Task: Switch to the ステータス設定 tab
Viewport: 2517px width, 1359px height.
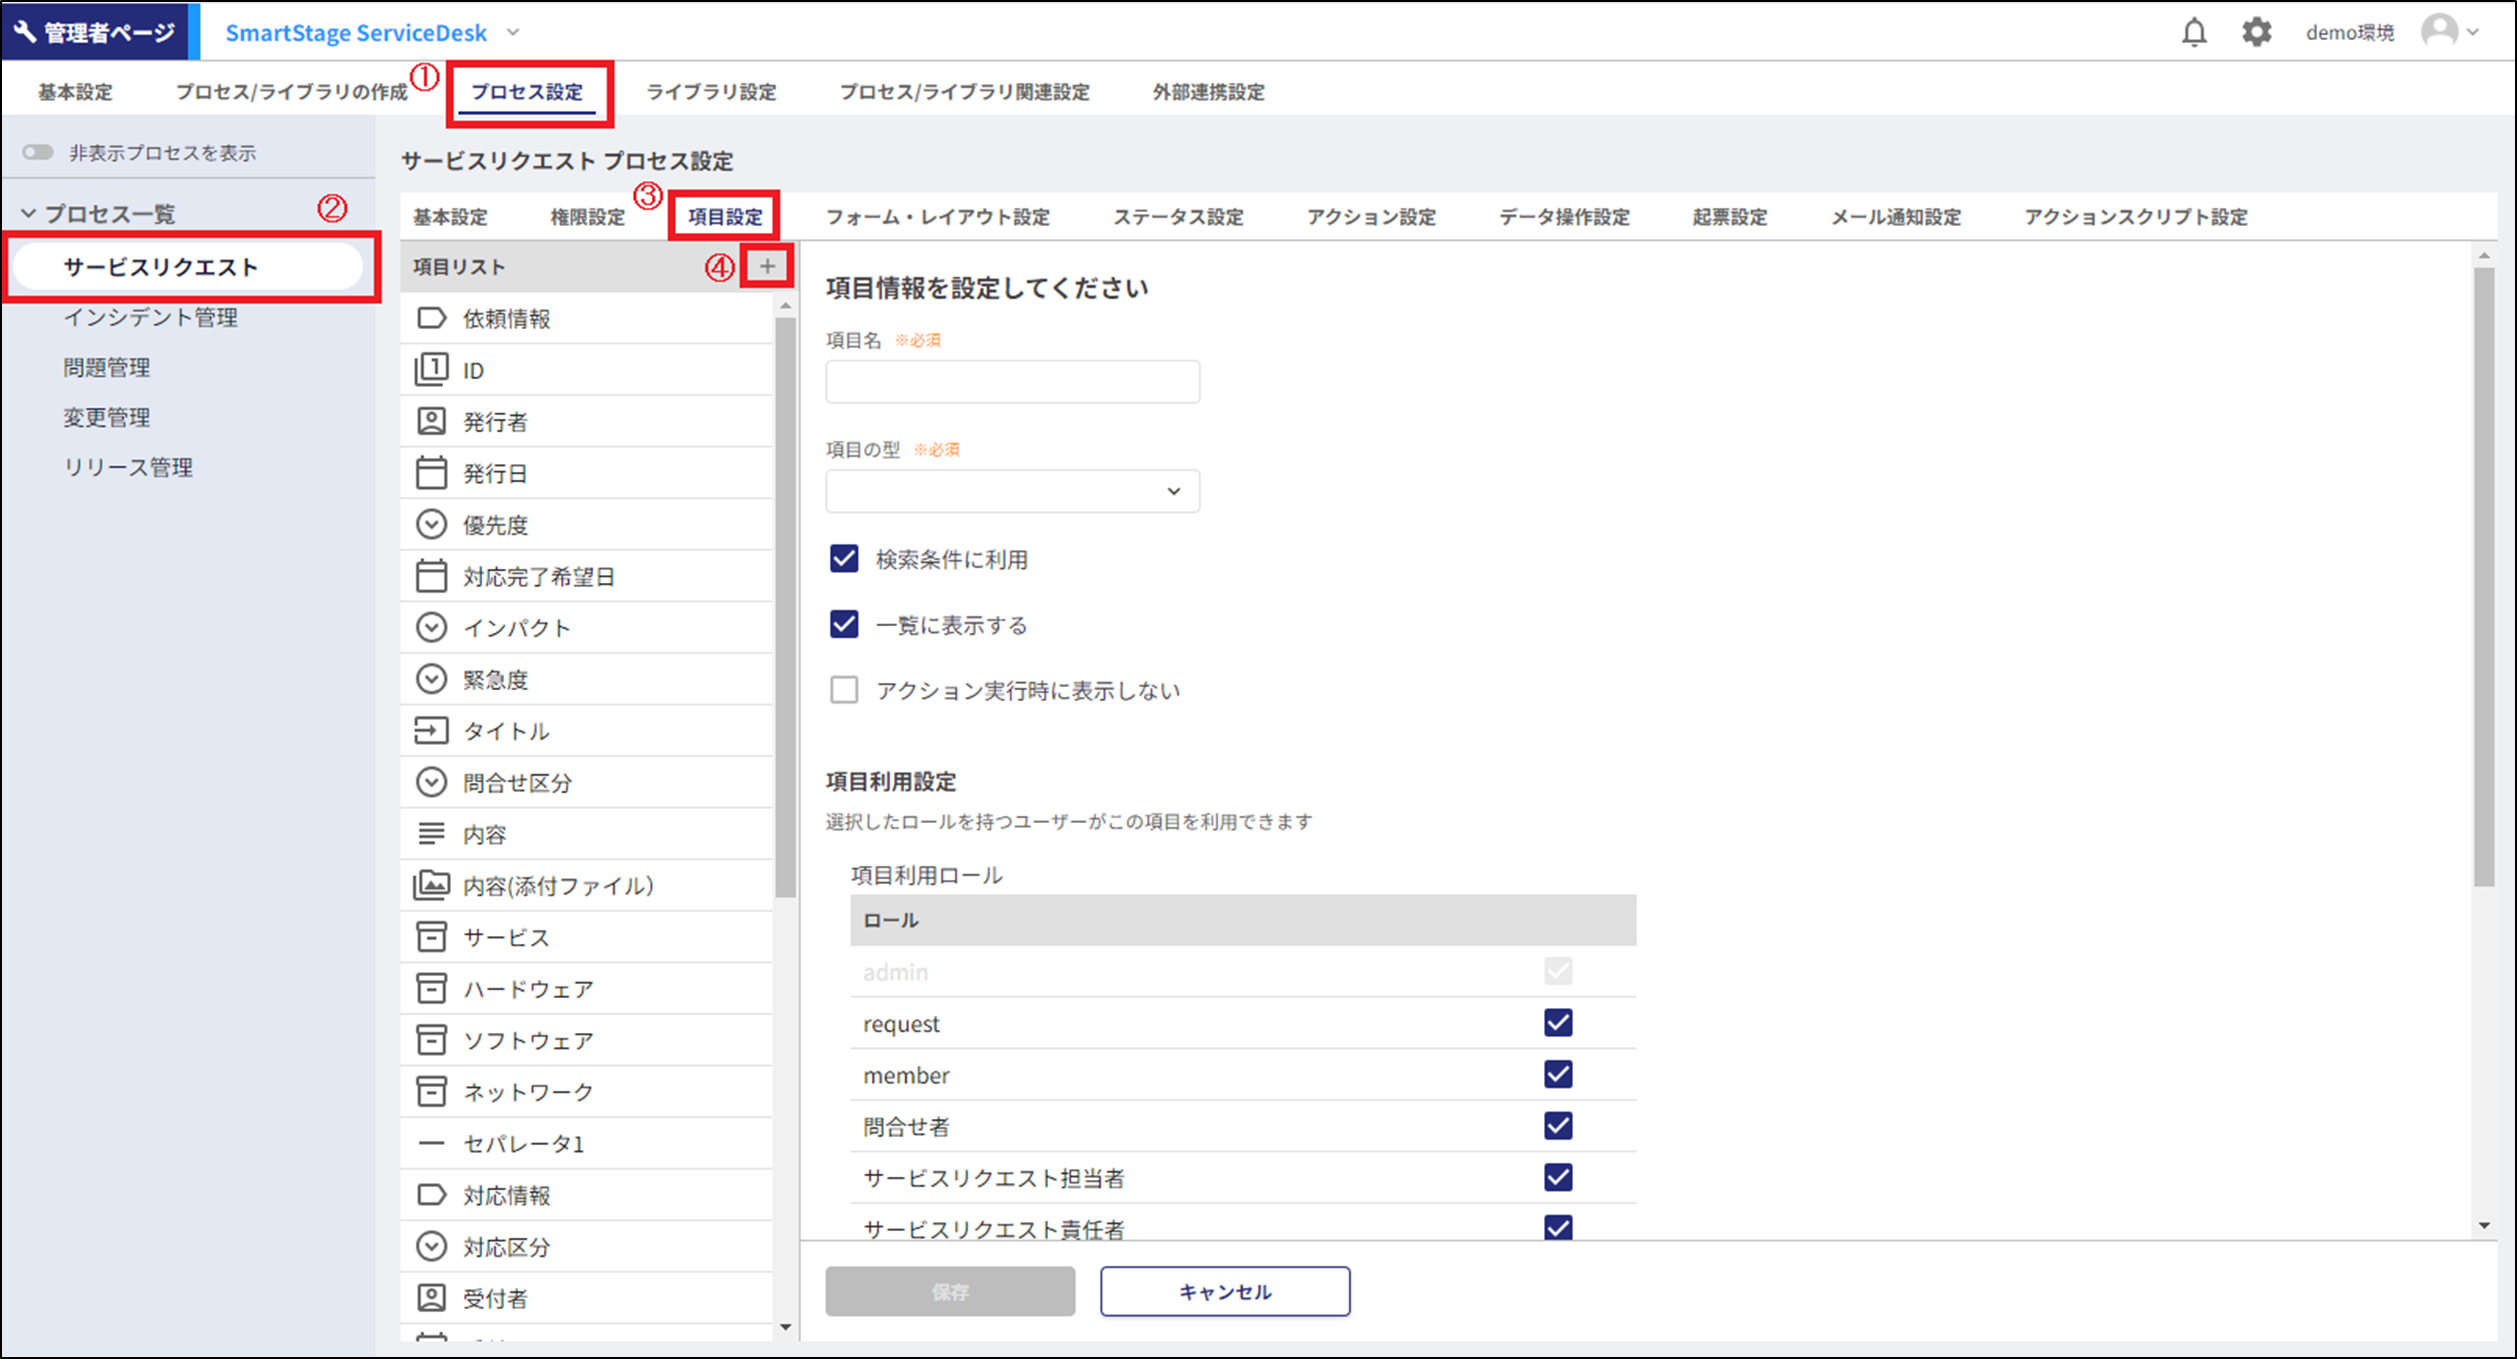Action: tap(1178, 217)
